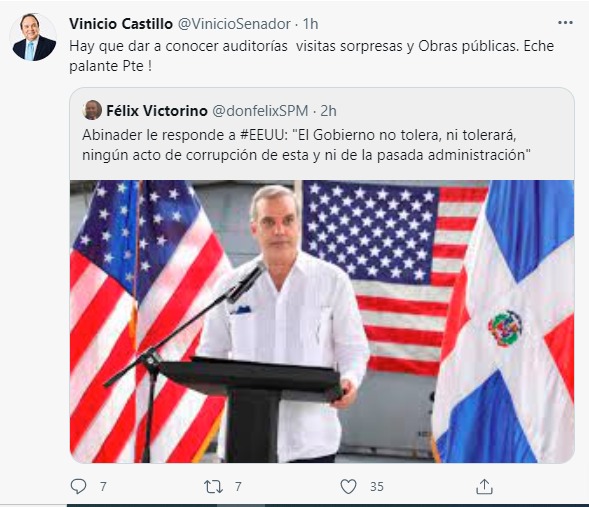Click the Vinicio Castillo display name

click(121, 24)
